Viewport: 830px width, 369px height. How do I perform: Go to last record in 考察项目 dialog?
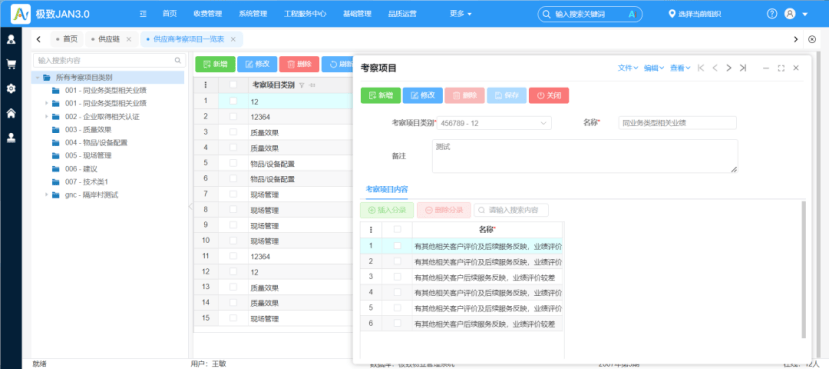[x=743, y=68]
